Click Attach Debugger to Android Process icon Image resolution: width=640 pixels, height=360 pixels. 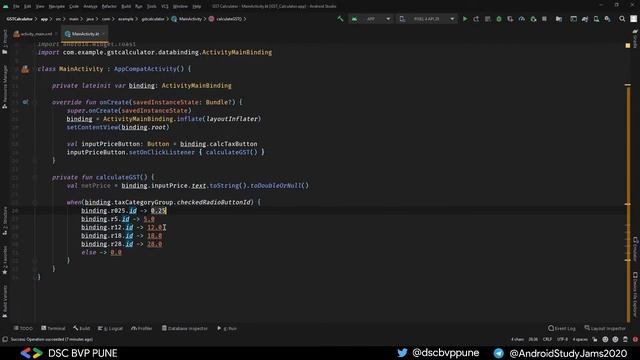pyautogui.click(x=533, y=19)
